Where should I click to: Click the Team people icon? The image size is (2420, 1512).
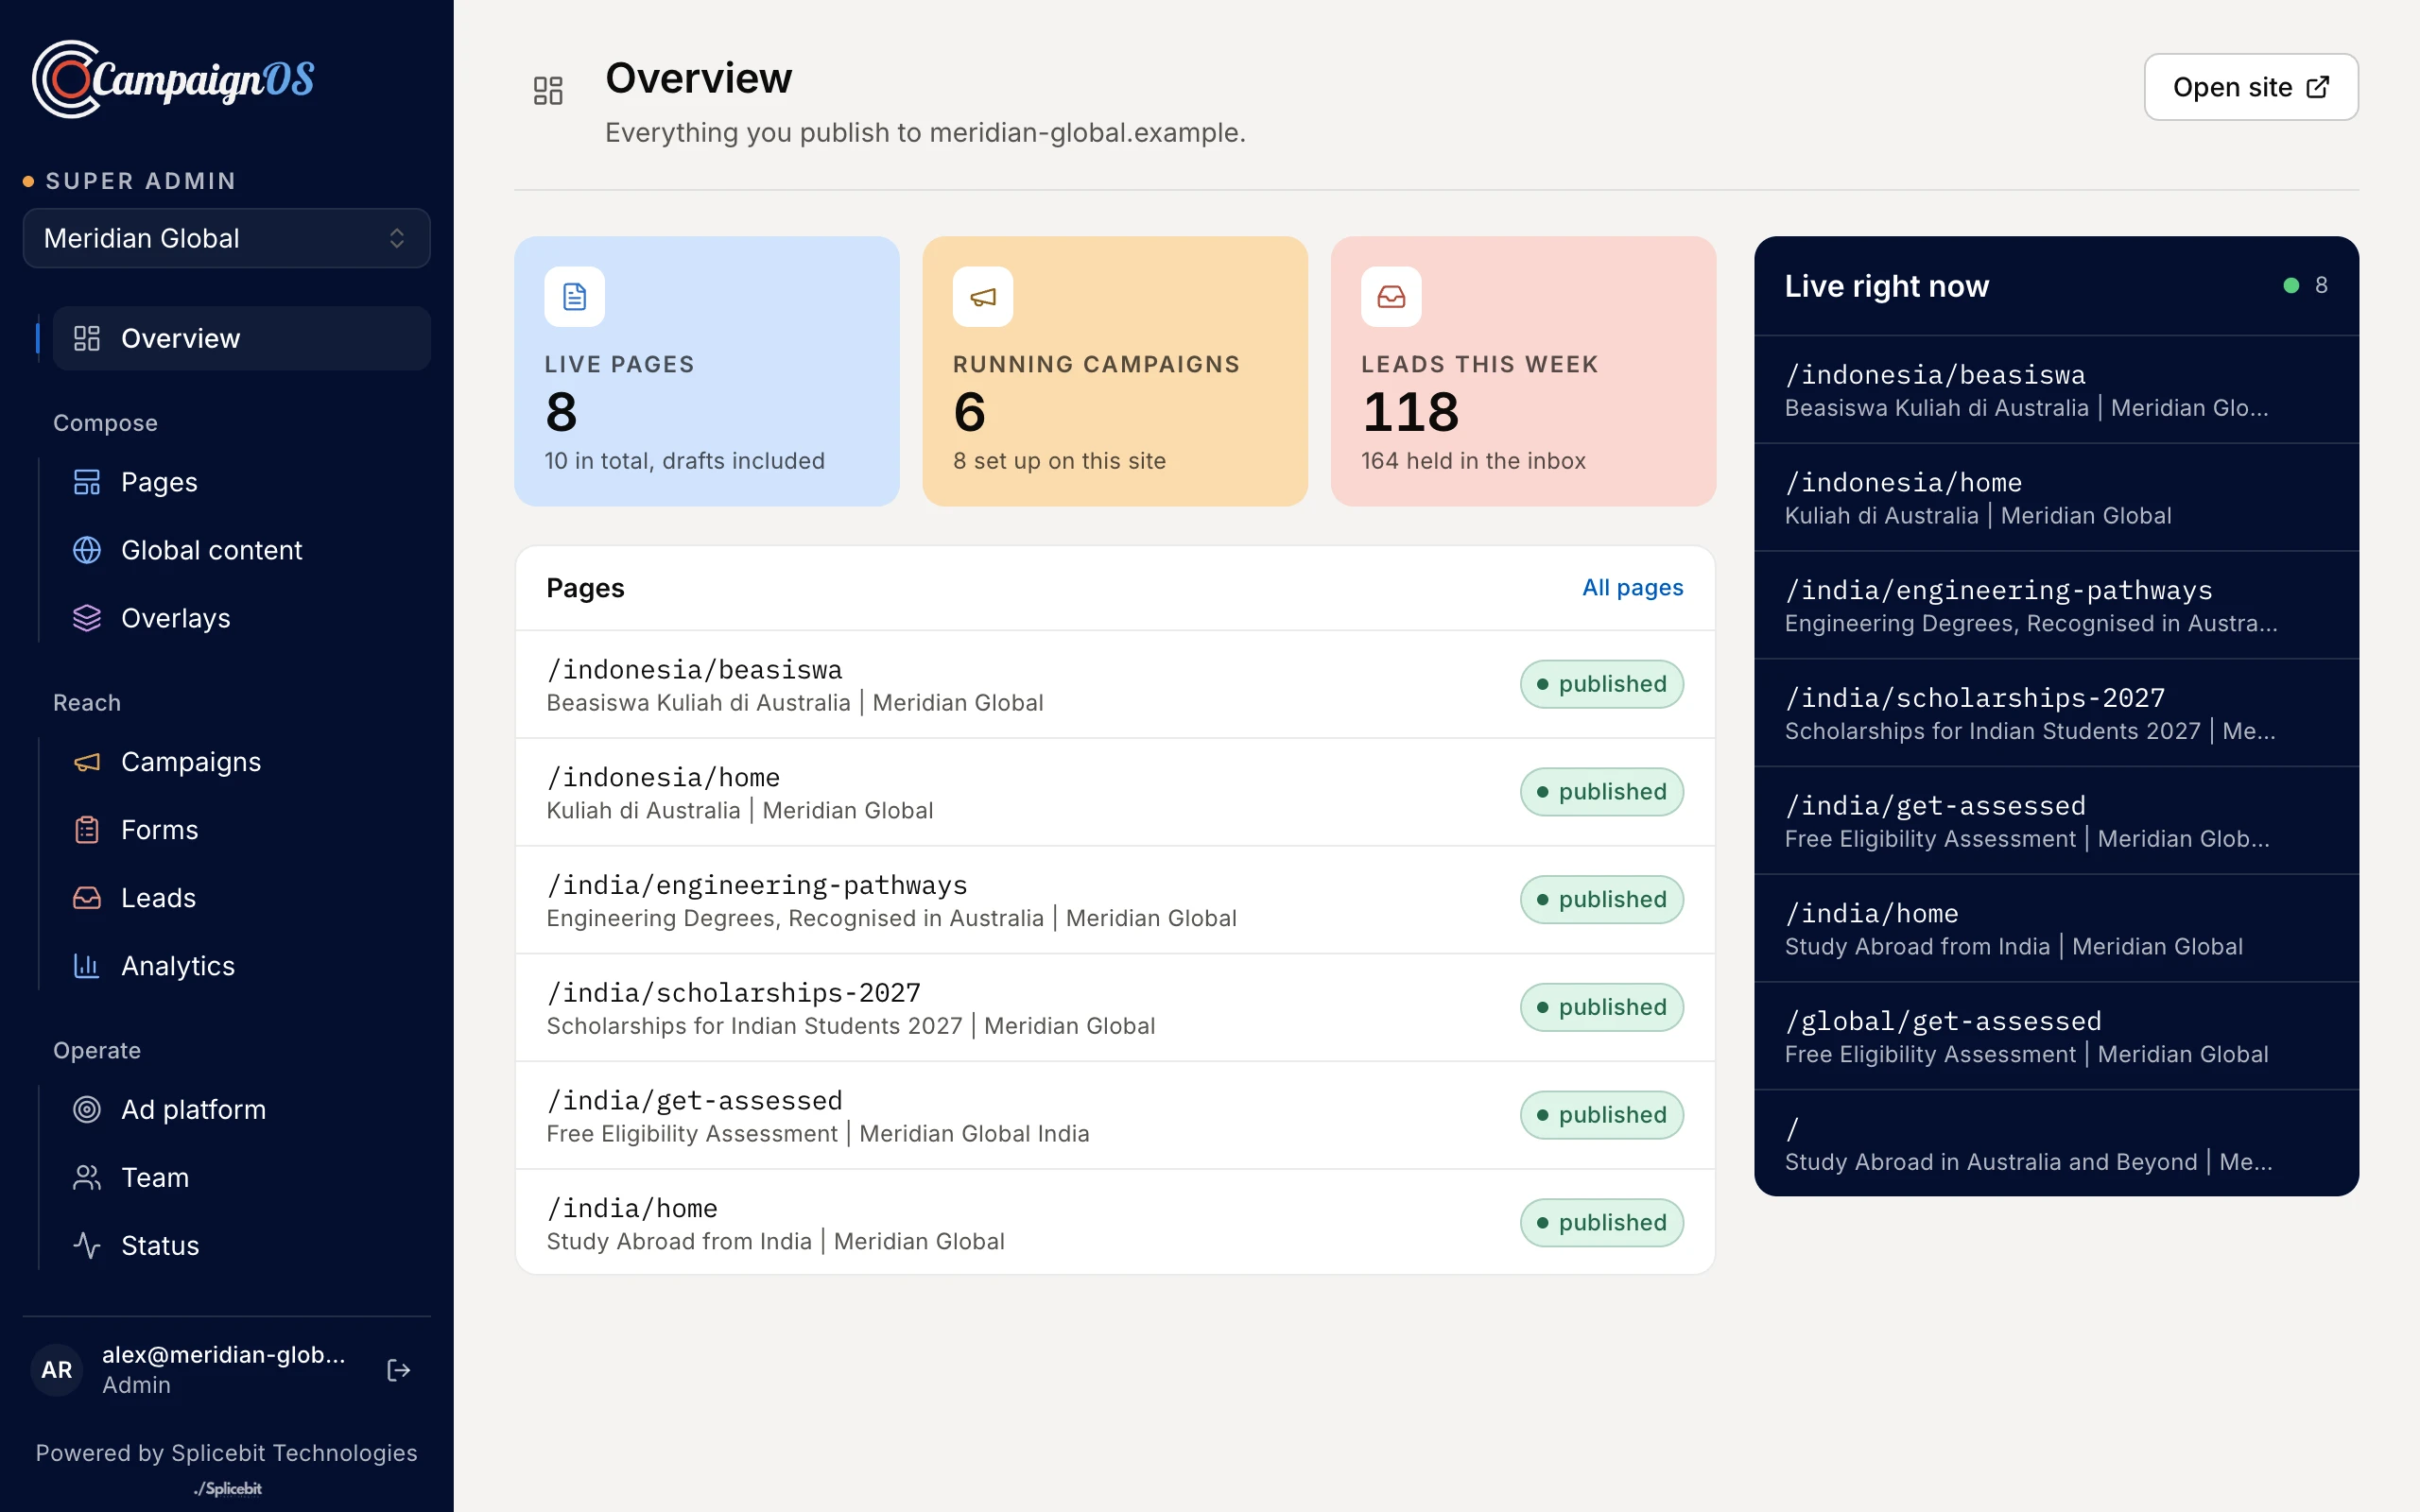click(87, 1178)
